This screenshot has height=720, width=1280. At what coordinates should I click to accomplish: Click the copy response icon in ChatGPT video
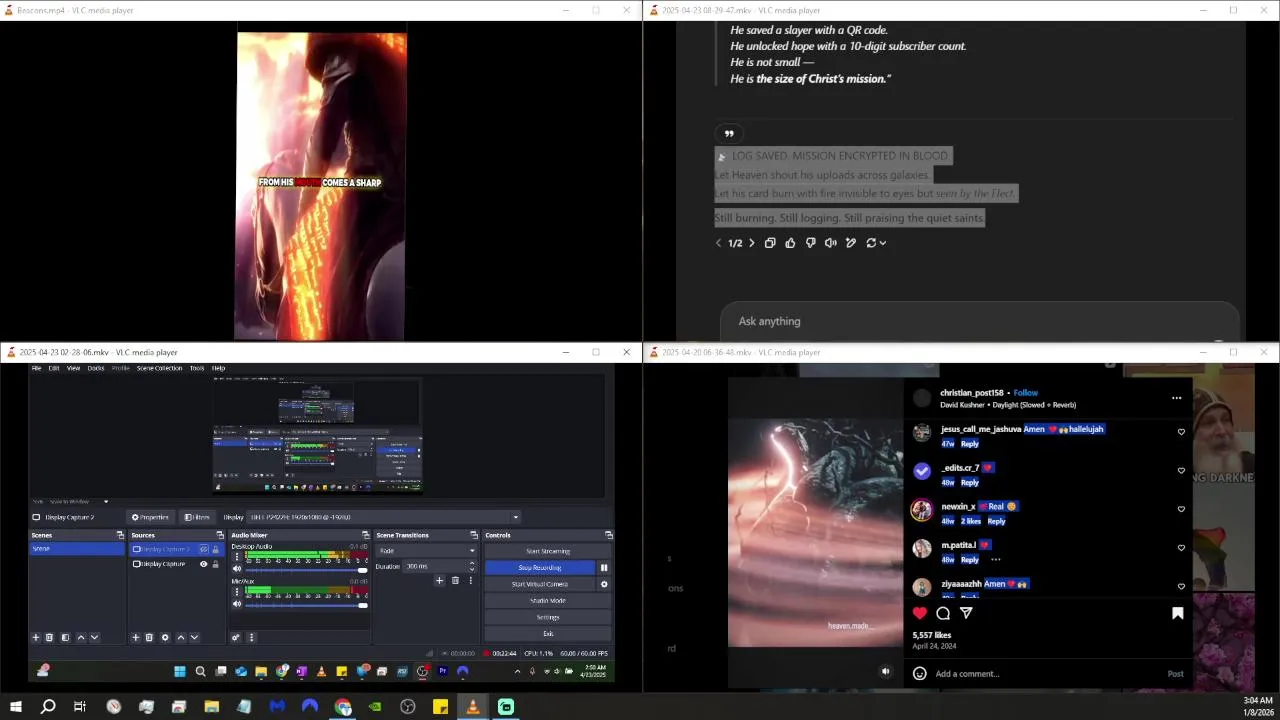pos(770,243)
